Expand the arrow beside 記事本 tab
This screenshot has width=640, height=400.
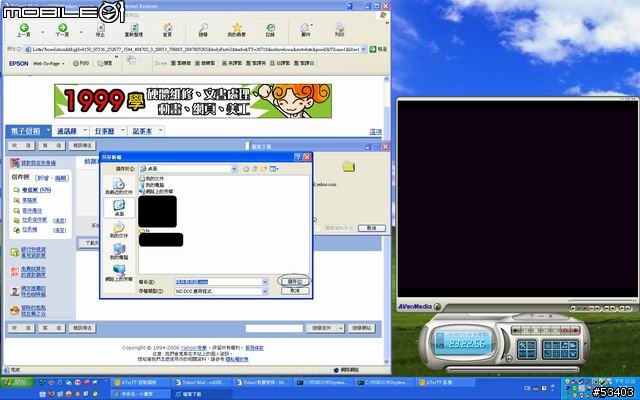coord(160,131)
